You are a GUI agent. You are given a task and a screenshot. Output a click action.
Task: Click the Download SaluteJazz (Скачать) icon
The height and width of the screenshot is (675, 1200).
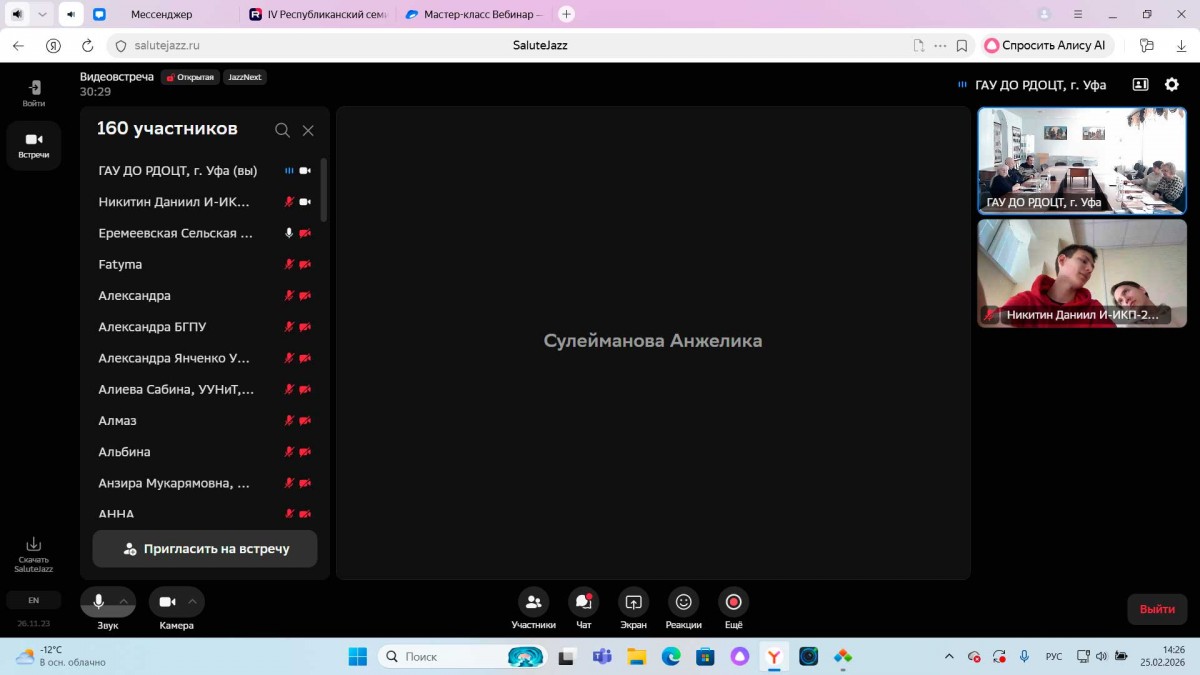tap(33, 545)
